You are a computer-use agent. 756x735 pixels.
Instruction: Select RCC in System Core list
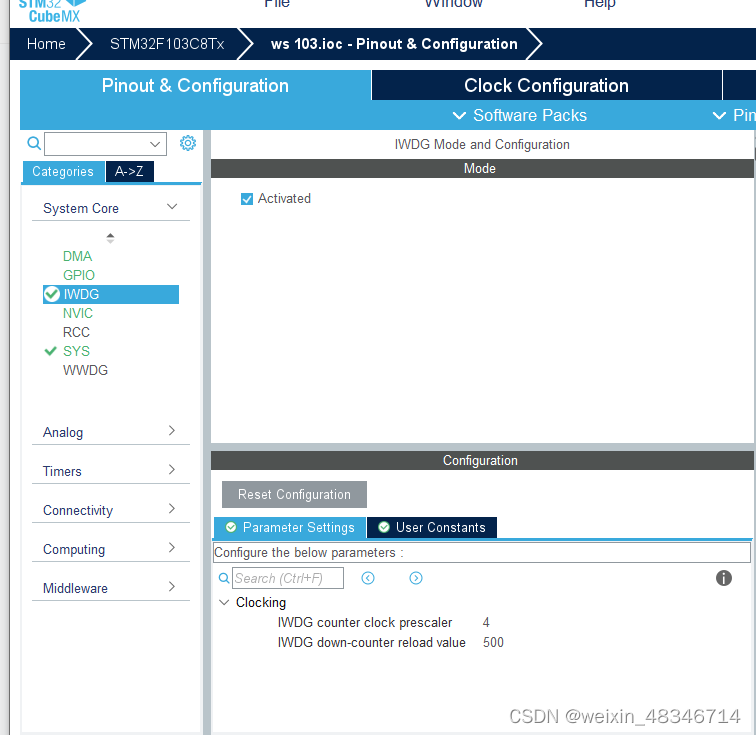[x=76, y=332]
